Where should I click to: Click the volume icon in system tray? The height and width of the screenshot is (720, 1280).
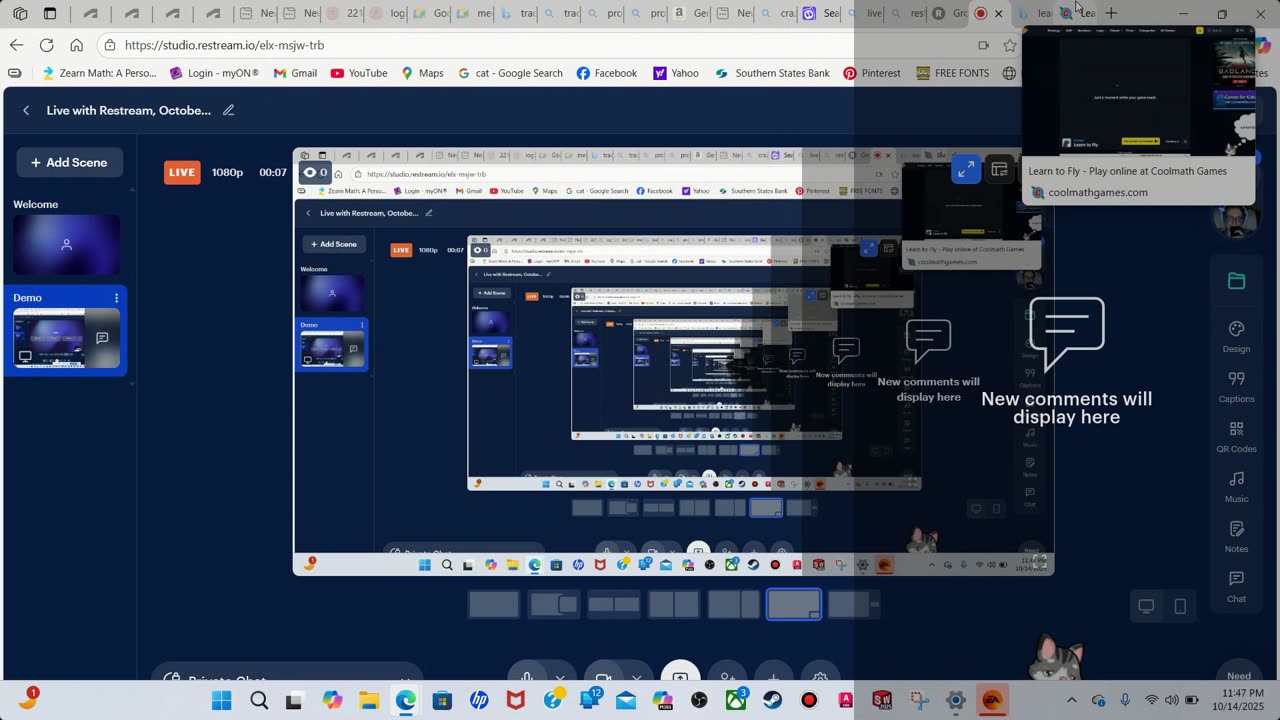(x=1170, y=700)
